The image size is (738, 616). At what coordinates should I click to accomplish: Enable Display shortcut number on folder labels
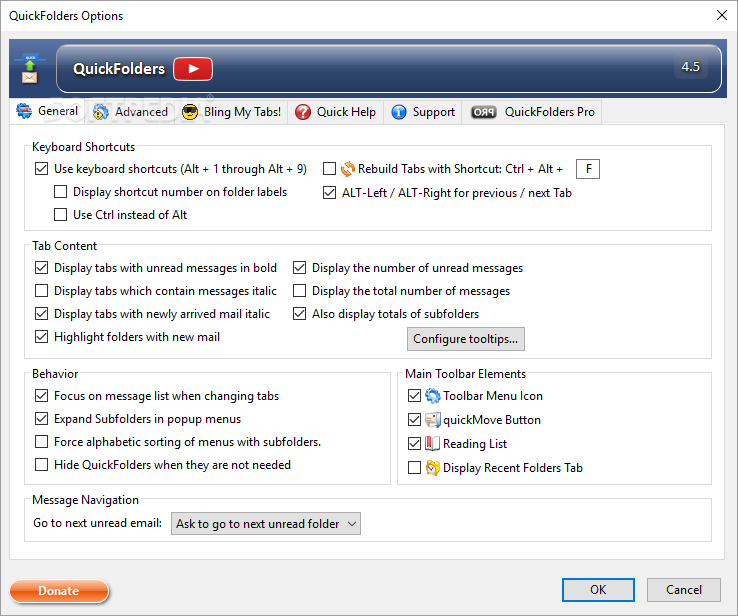pos(60,192)
